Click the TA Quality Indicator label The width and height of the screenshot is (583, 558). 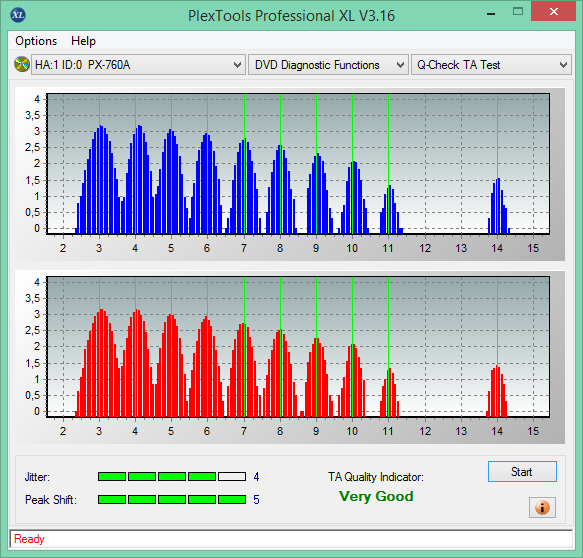[376, 477]
